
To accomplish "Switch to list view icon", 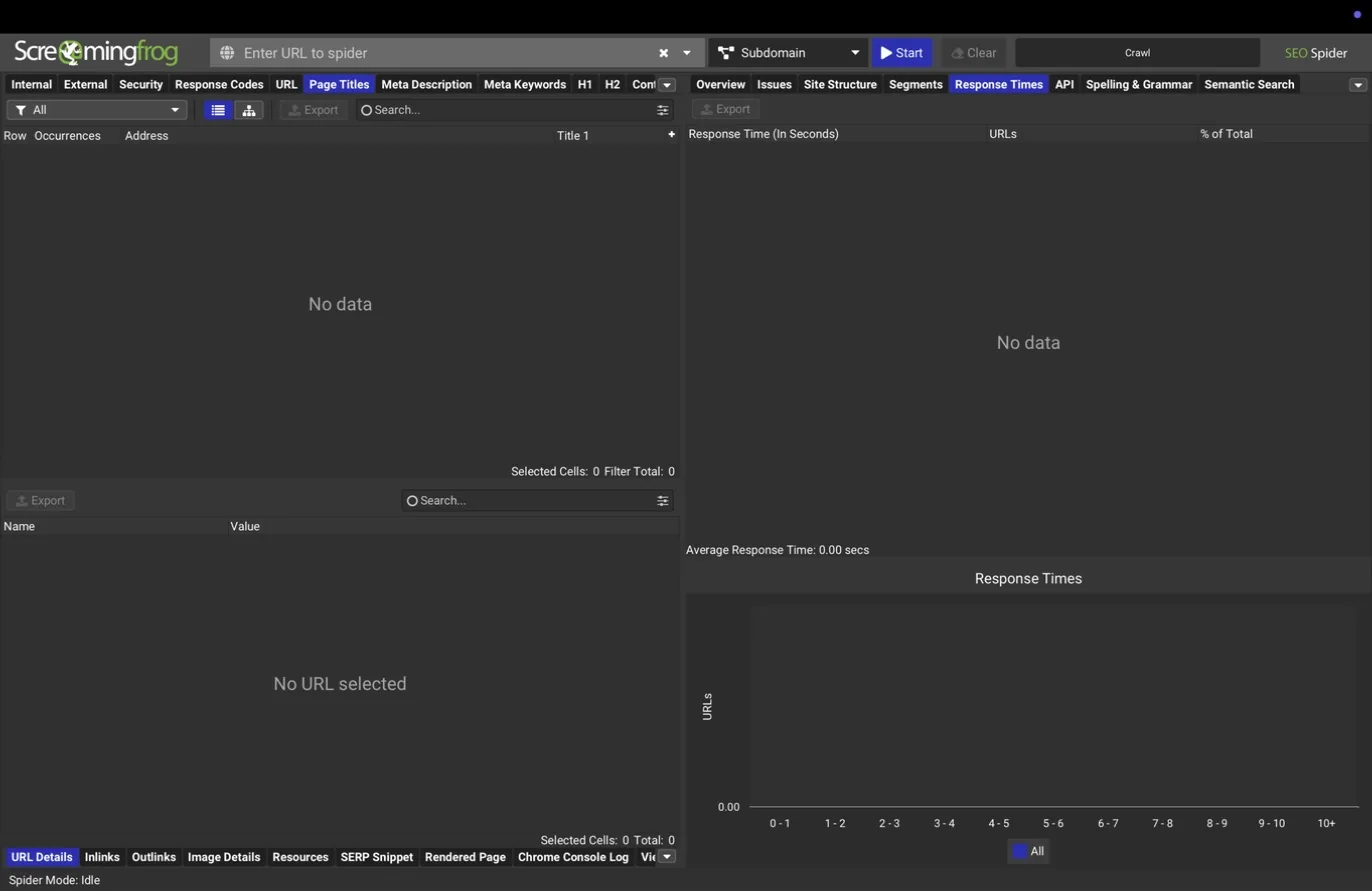I will pos(218,110).
